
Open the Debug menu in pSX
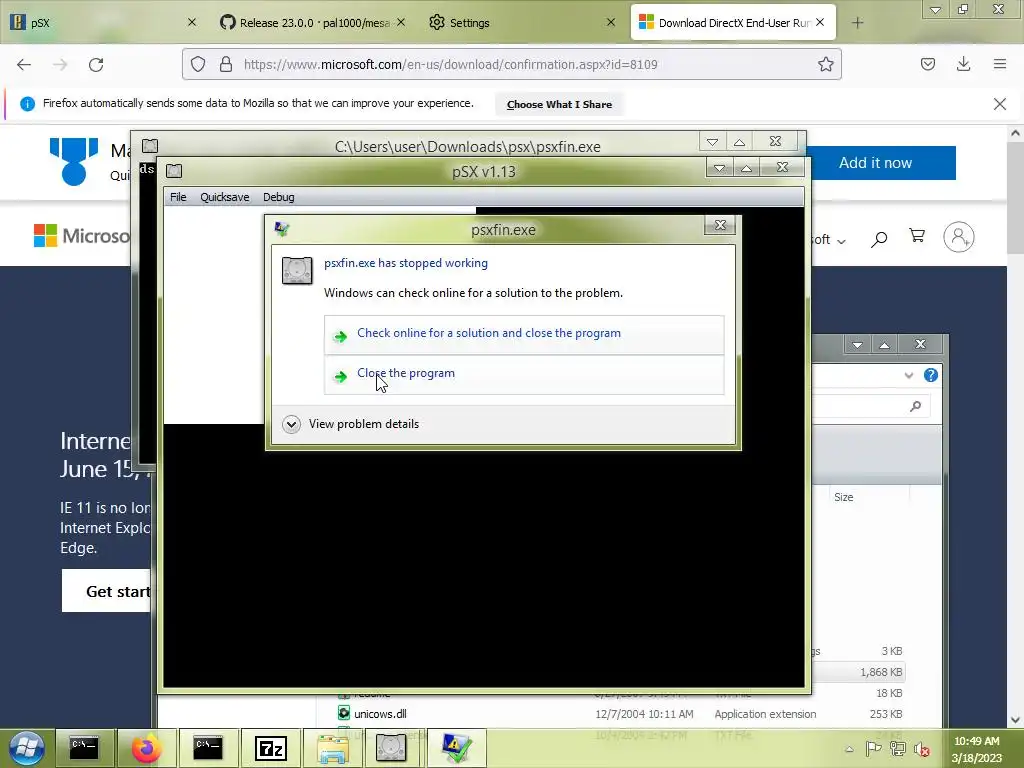pos(278,197)
